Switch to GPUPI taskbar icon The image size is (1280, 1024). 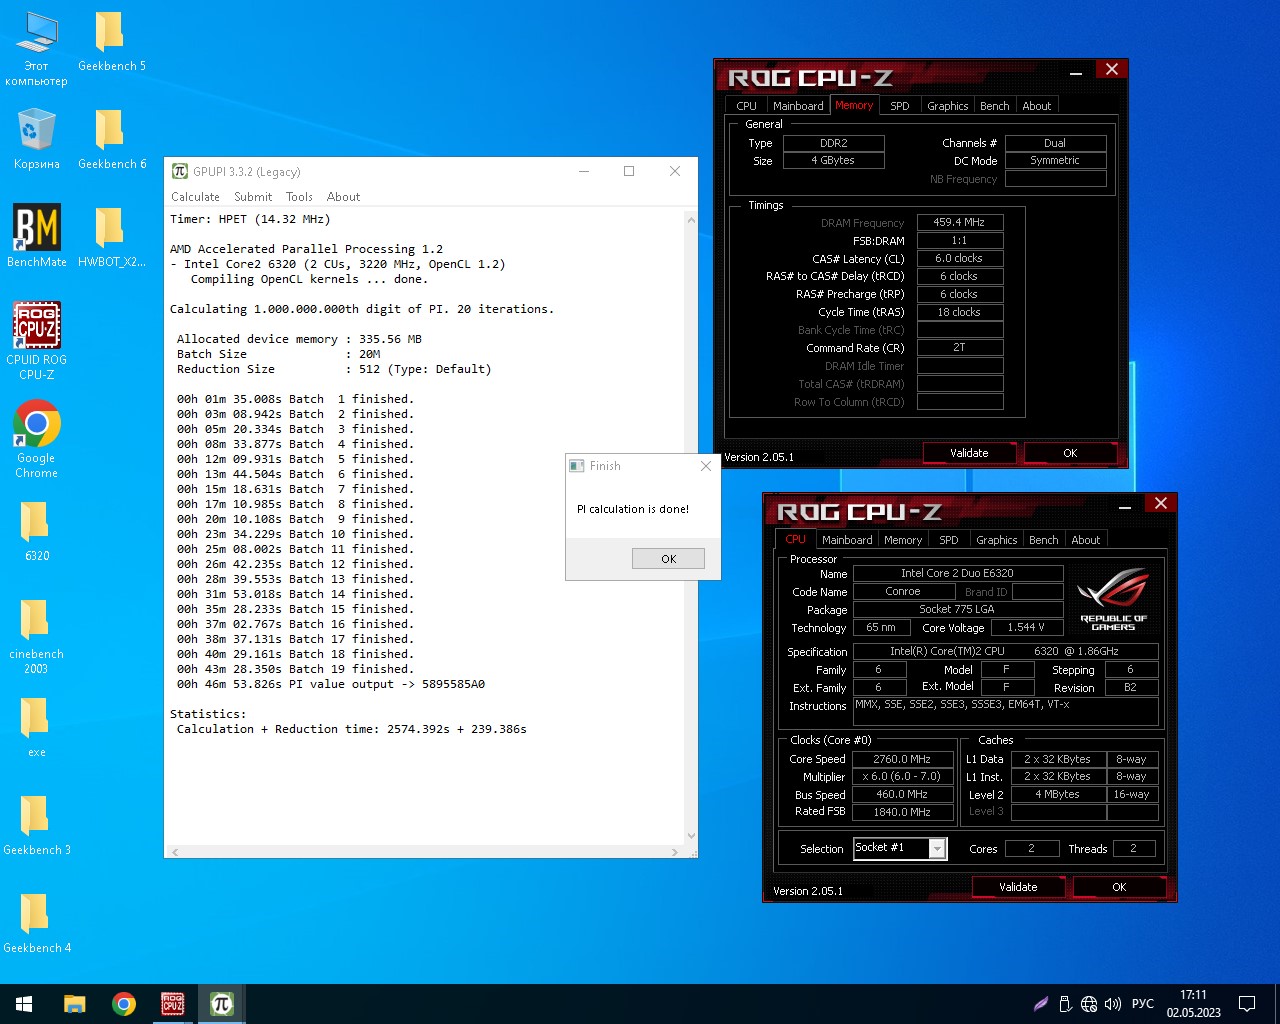(x=221, y=1004)
